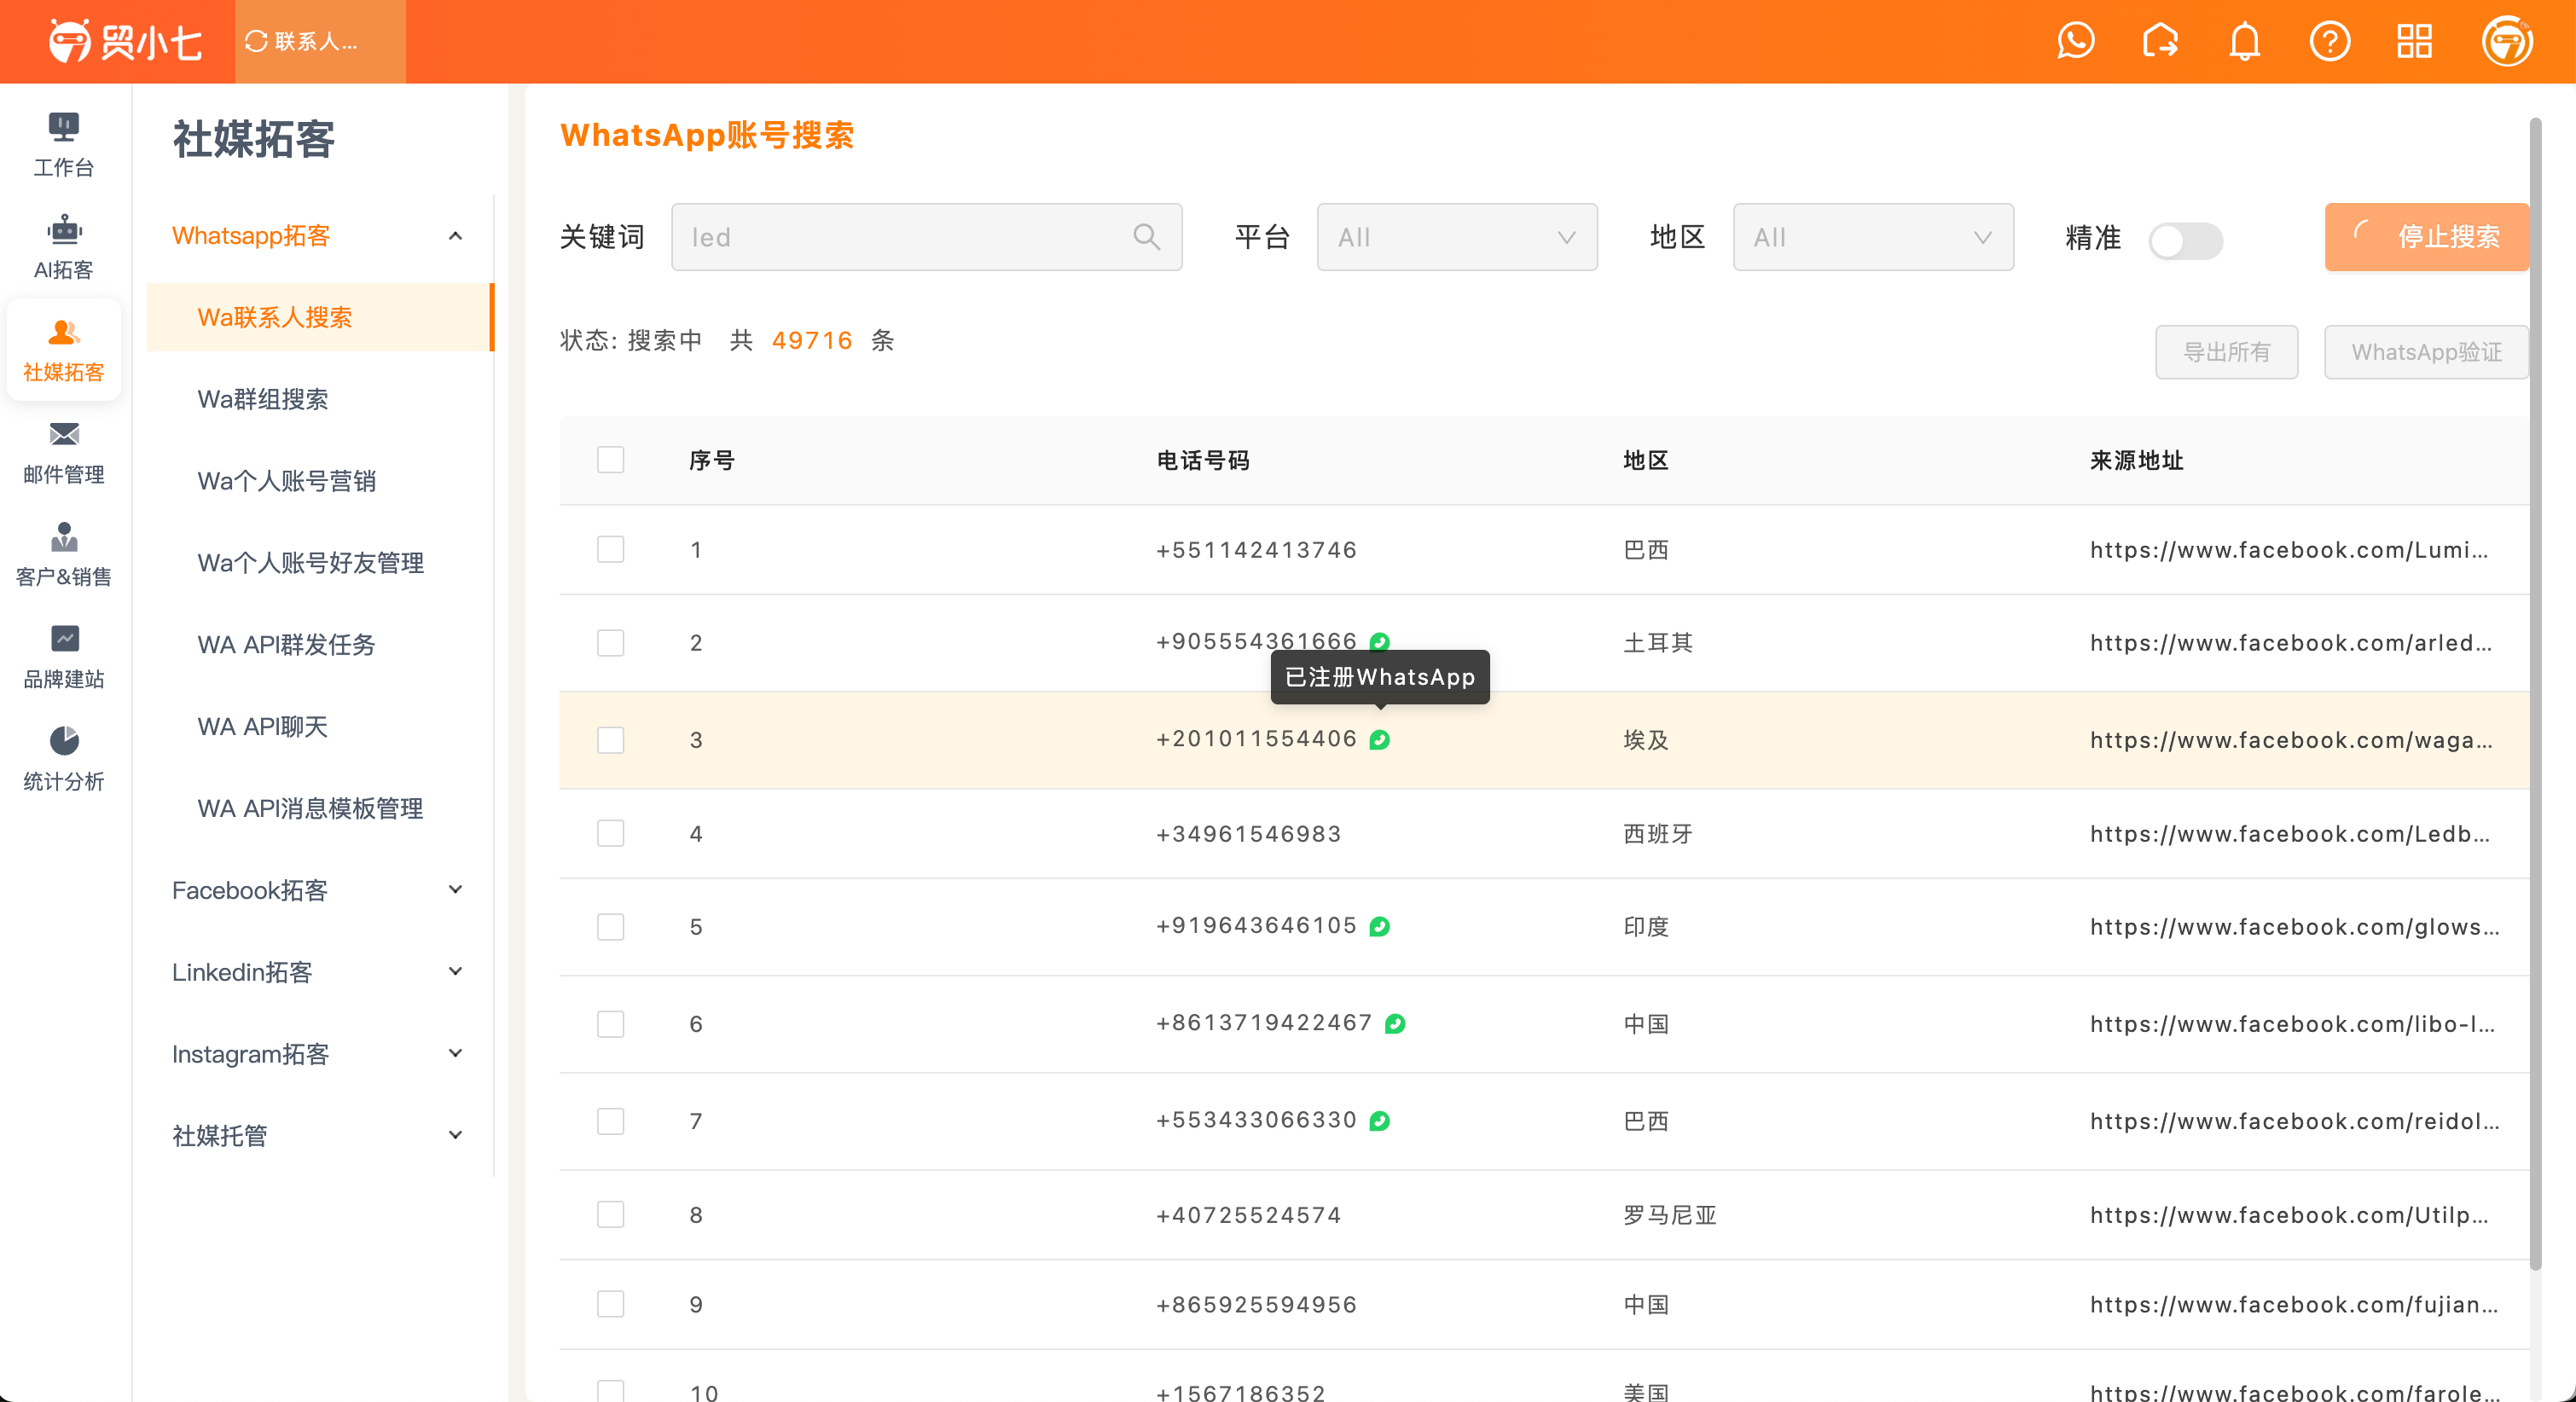Open facebook.com/arled... source link
The image size is (2576, 1402).
2291,643
